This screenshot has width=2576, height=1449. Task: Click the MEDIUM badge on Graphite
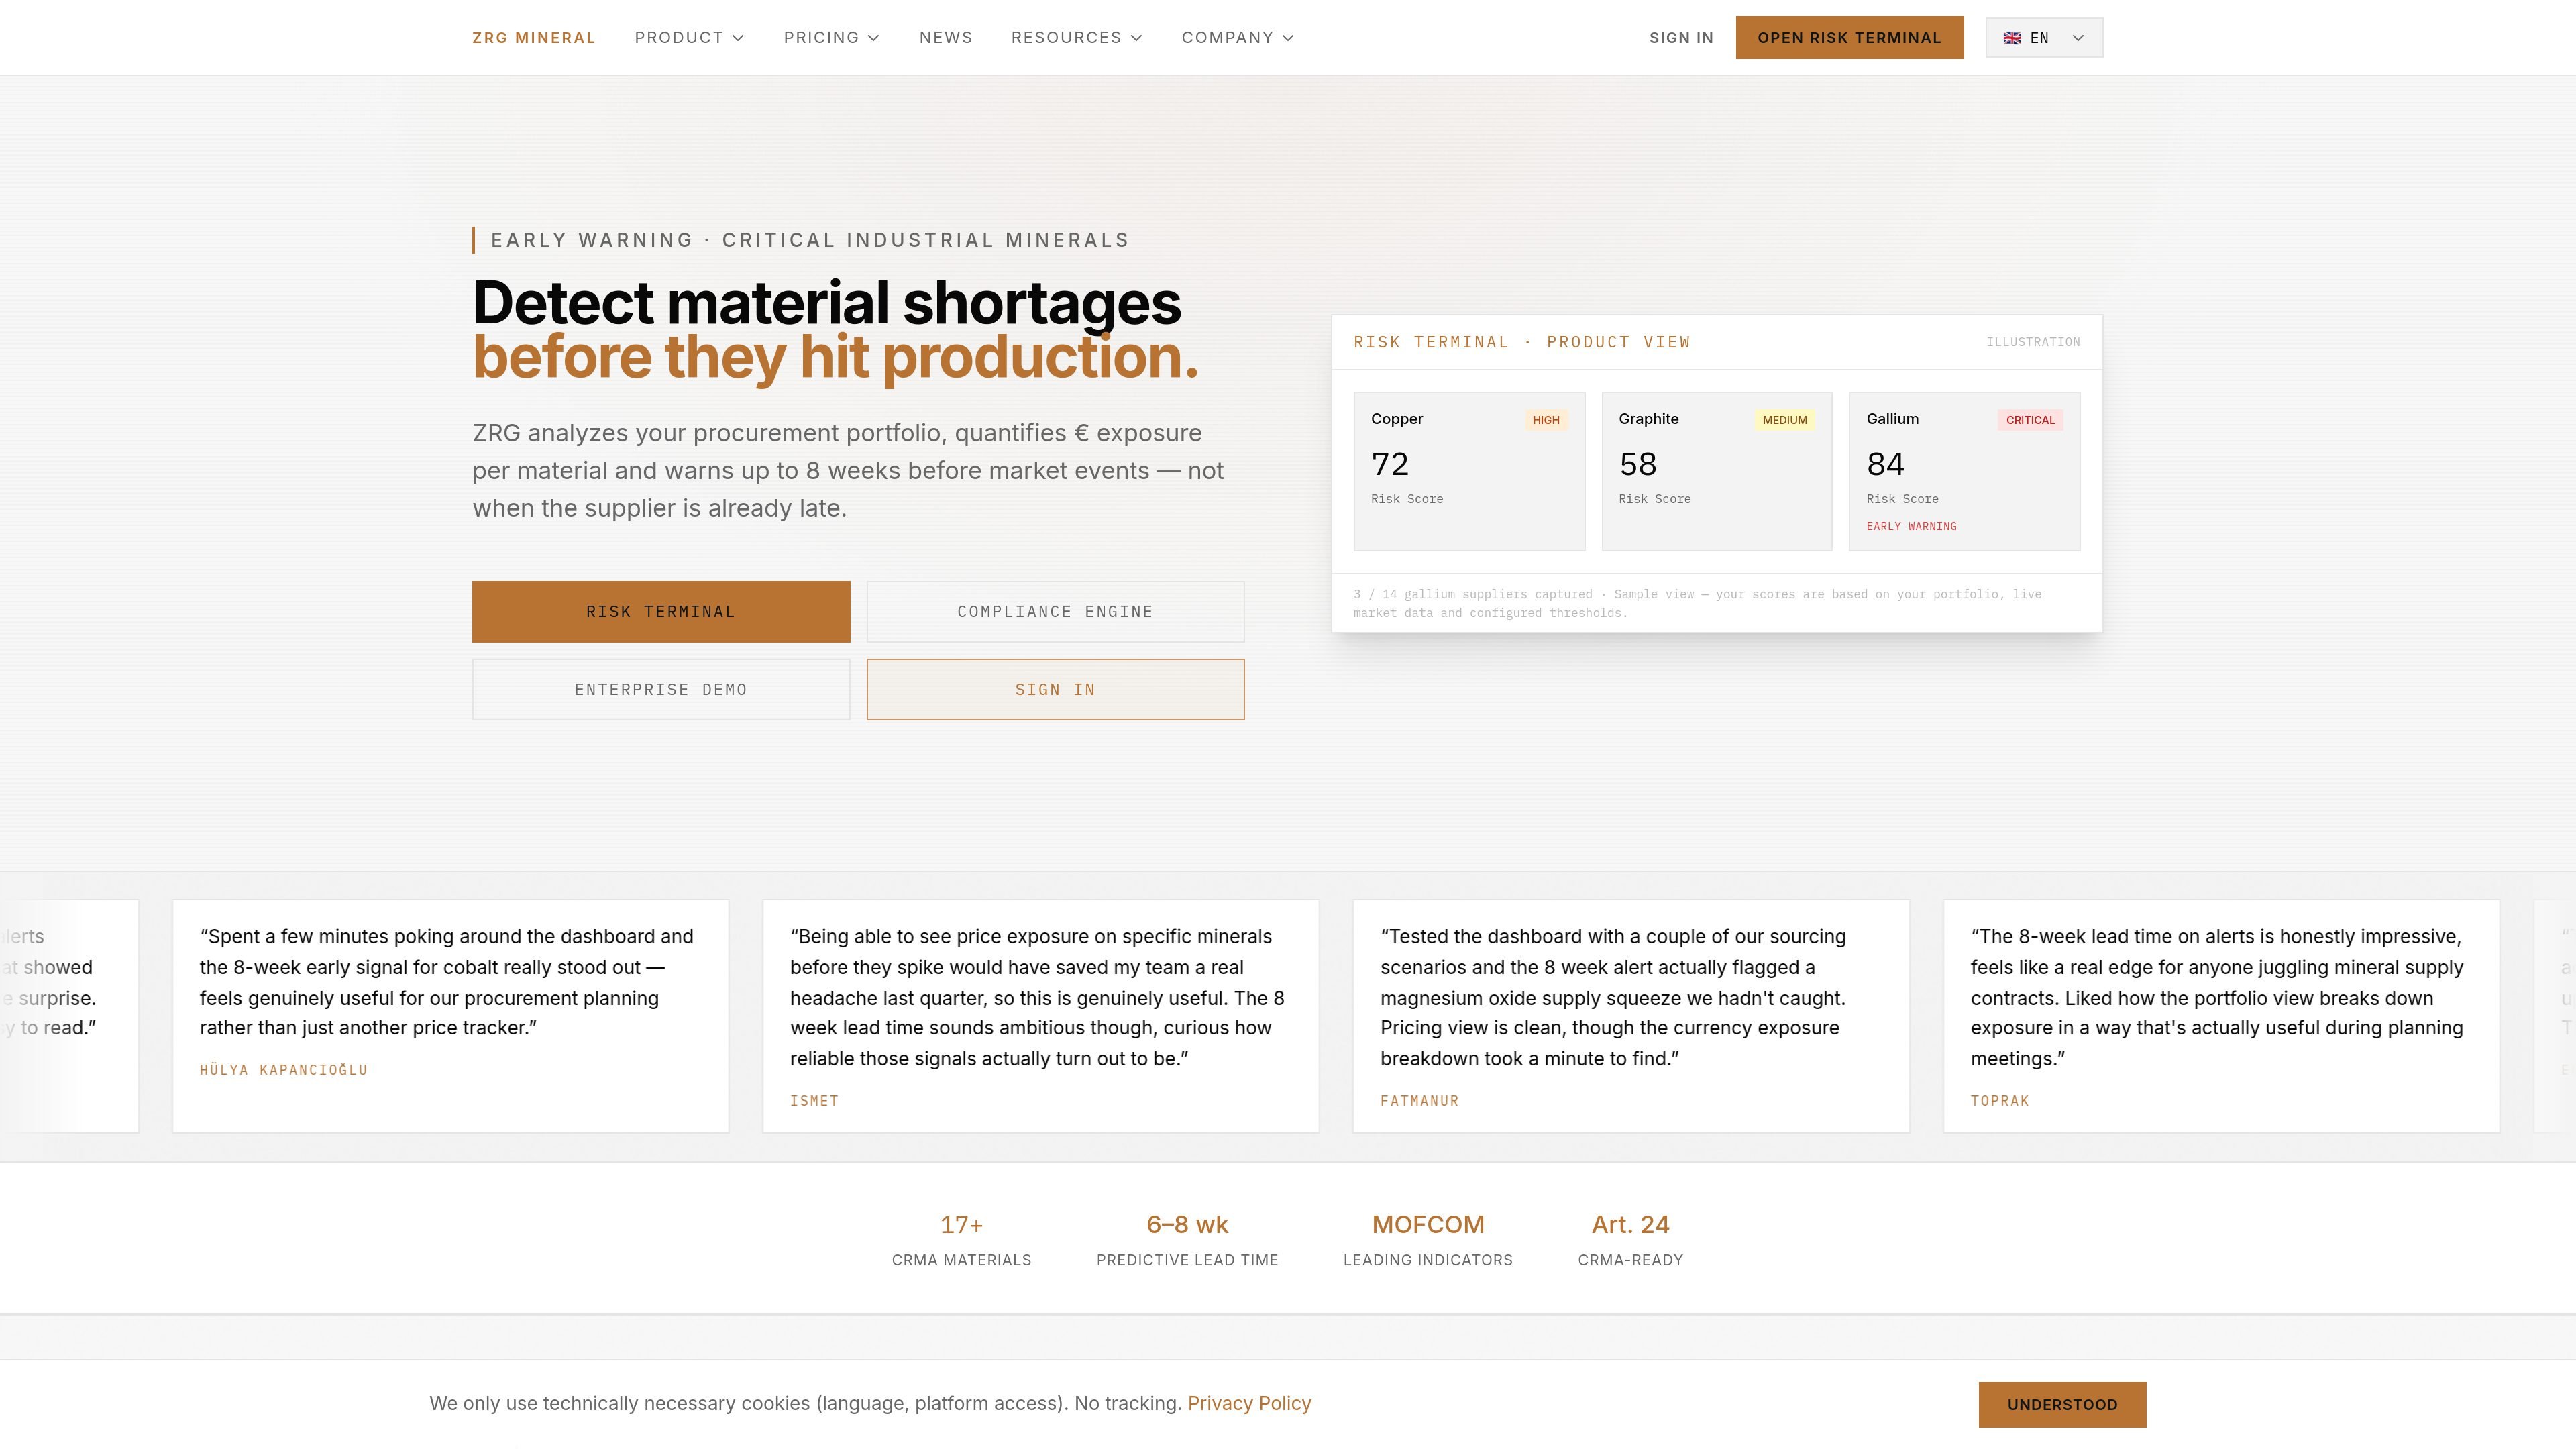[1784, 420]
